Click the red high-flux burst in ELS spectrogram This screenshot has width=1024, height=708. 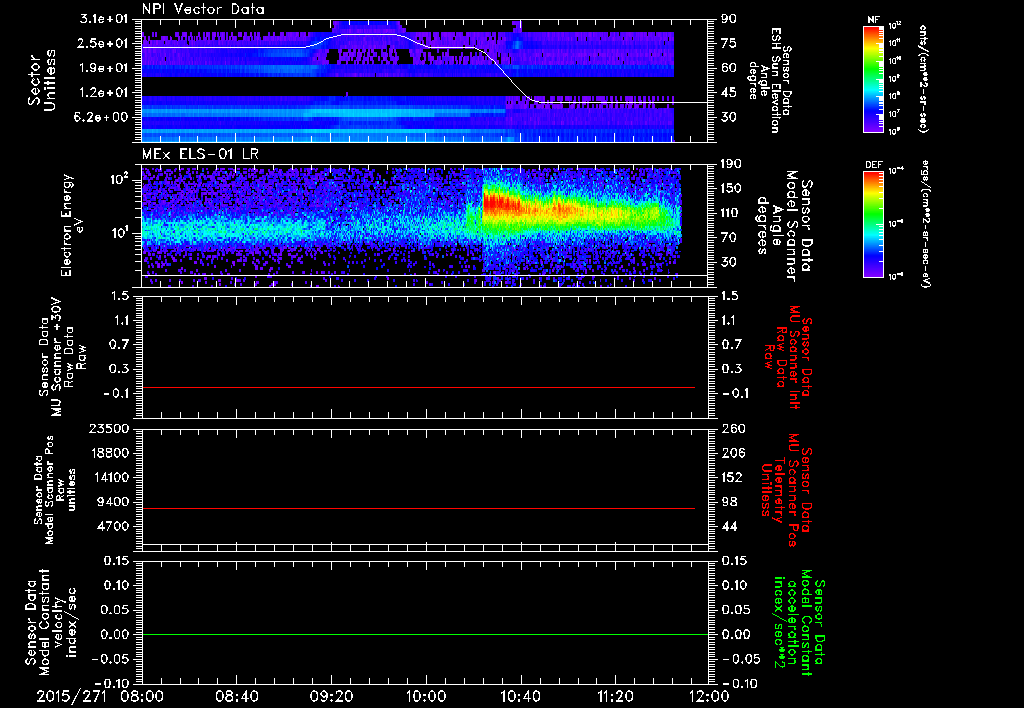pos(503,204)
